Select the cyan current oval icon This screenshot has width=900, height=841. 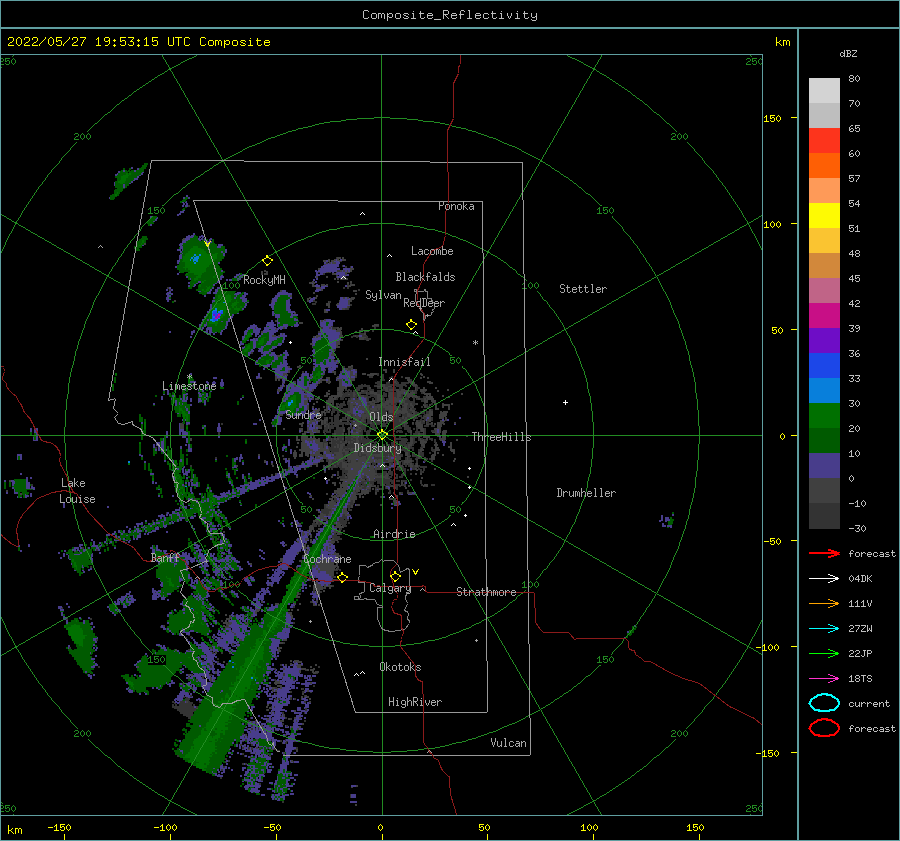pos(824,703)
